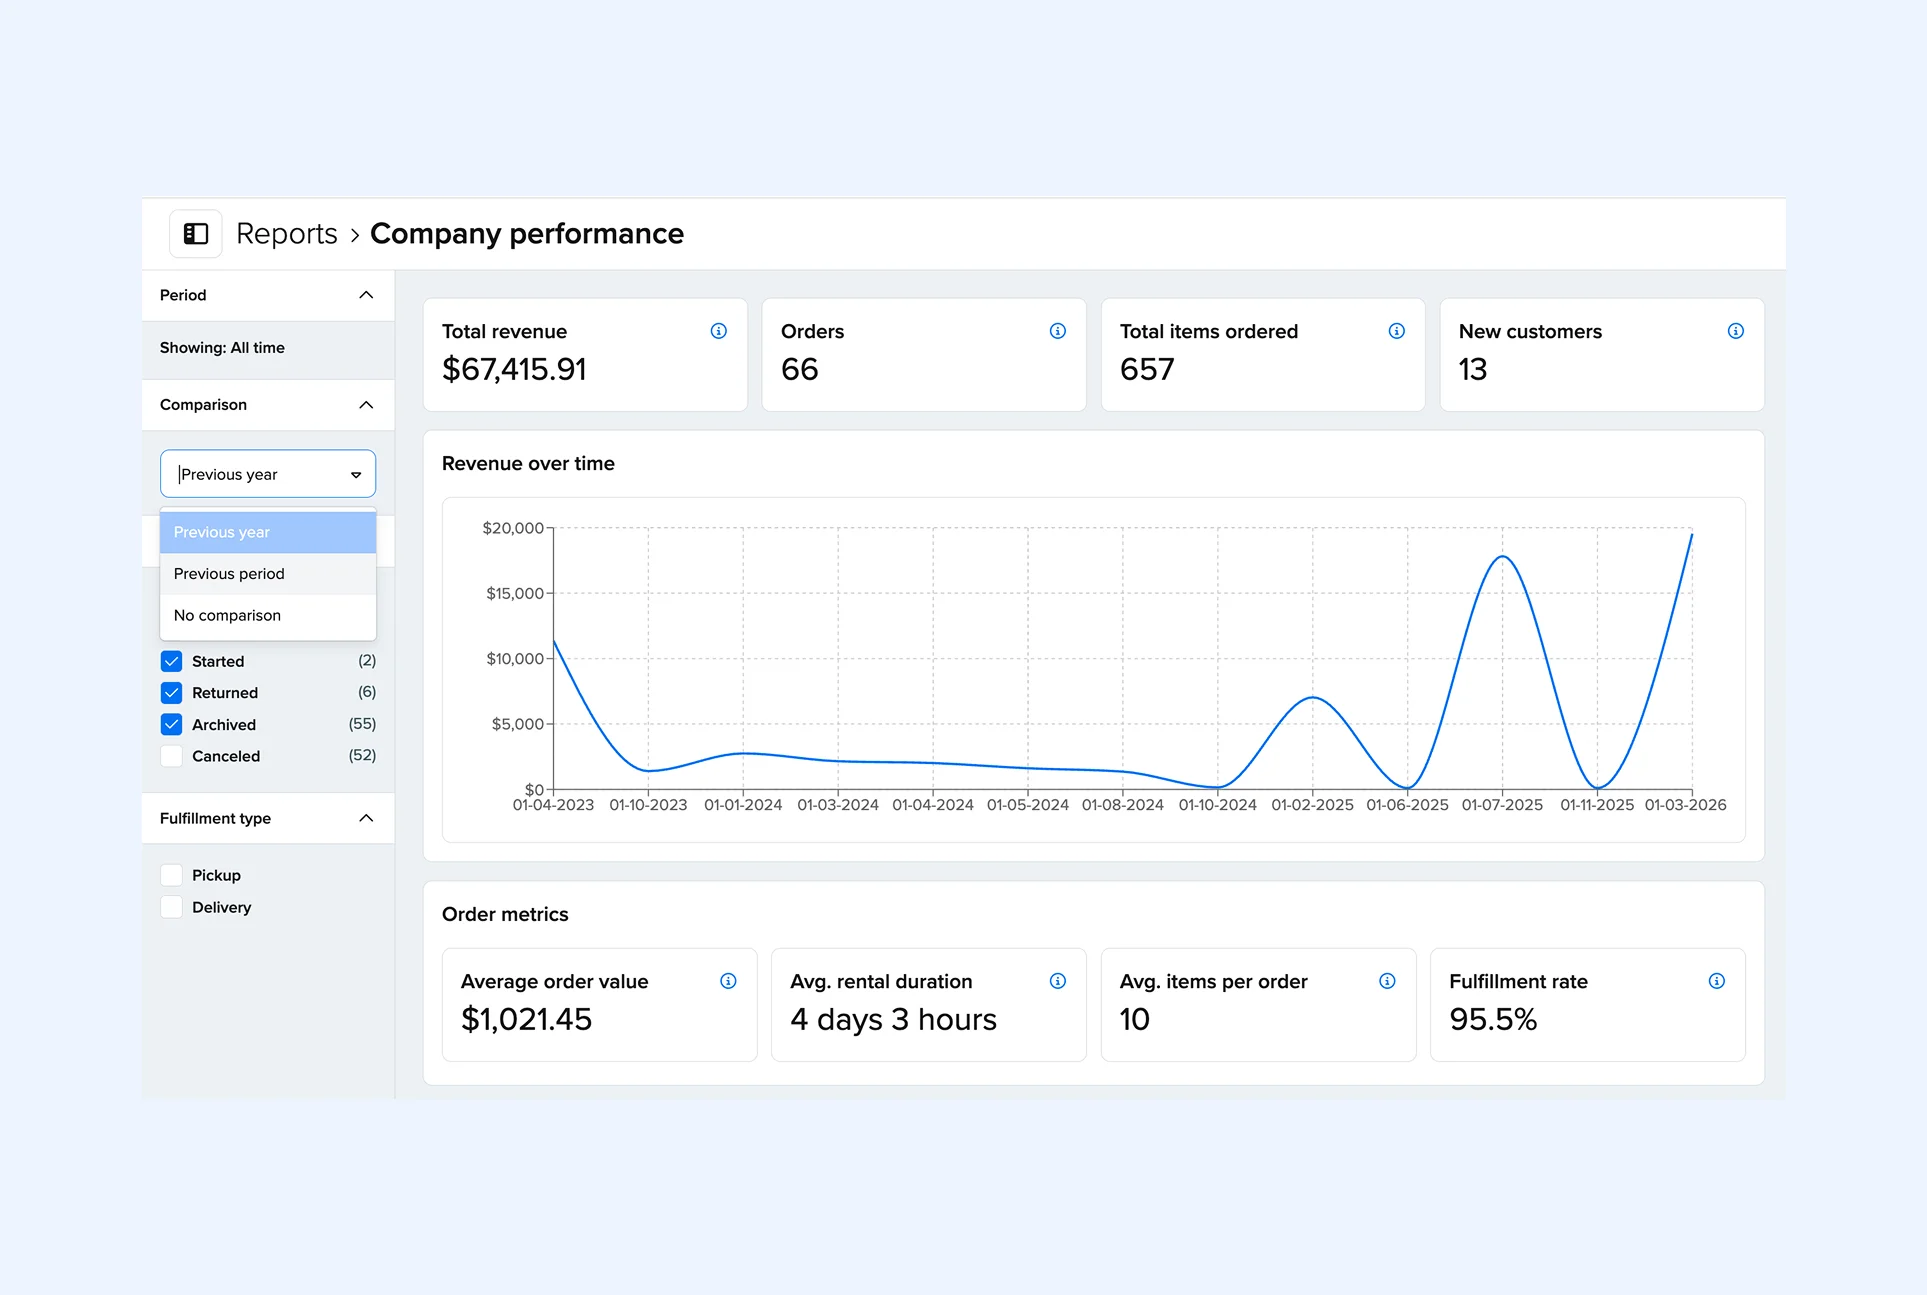Click the Fulfillment rate info icon
Viewport: 1927px width, 1295px height.
[x=1716, y=981]
